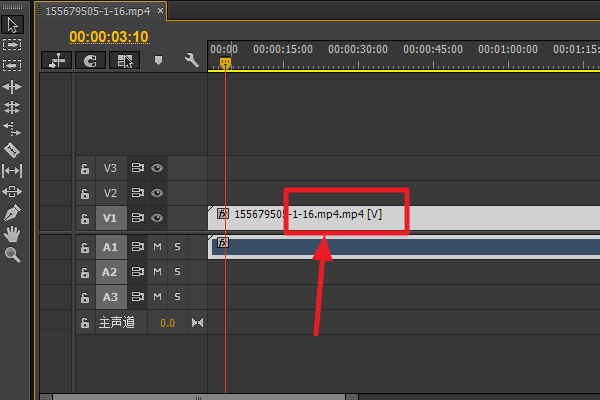Mute audio track A1
600x400 pixels.
click(157, 247)
